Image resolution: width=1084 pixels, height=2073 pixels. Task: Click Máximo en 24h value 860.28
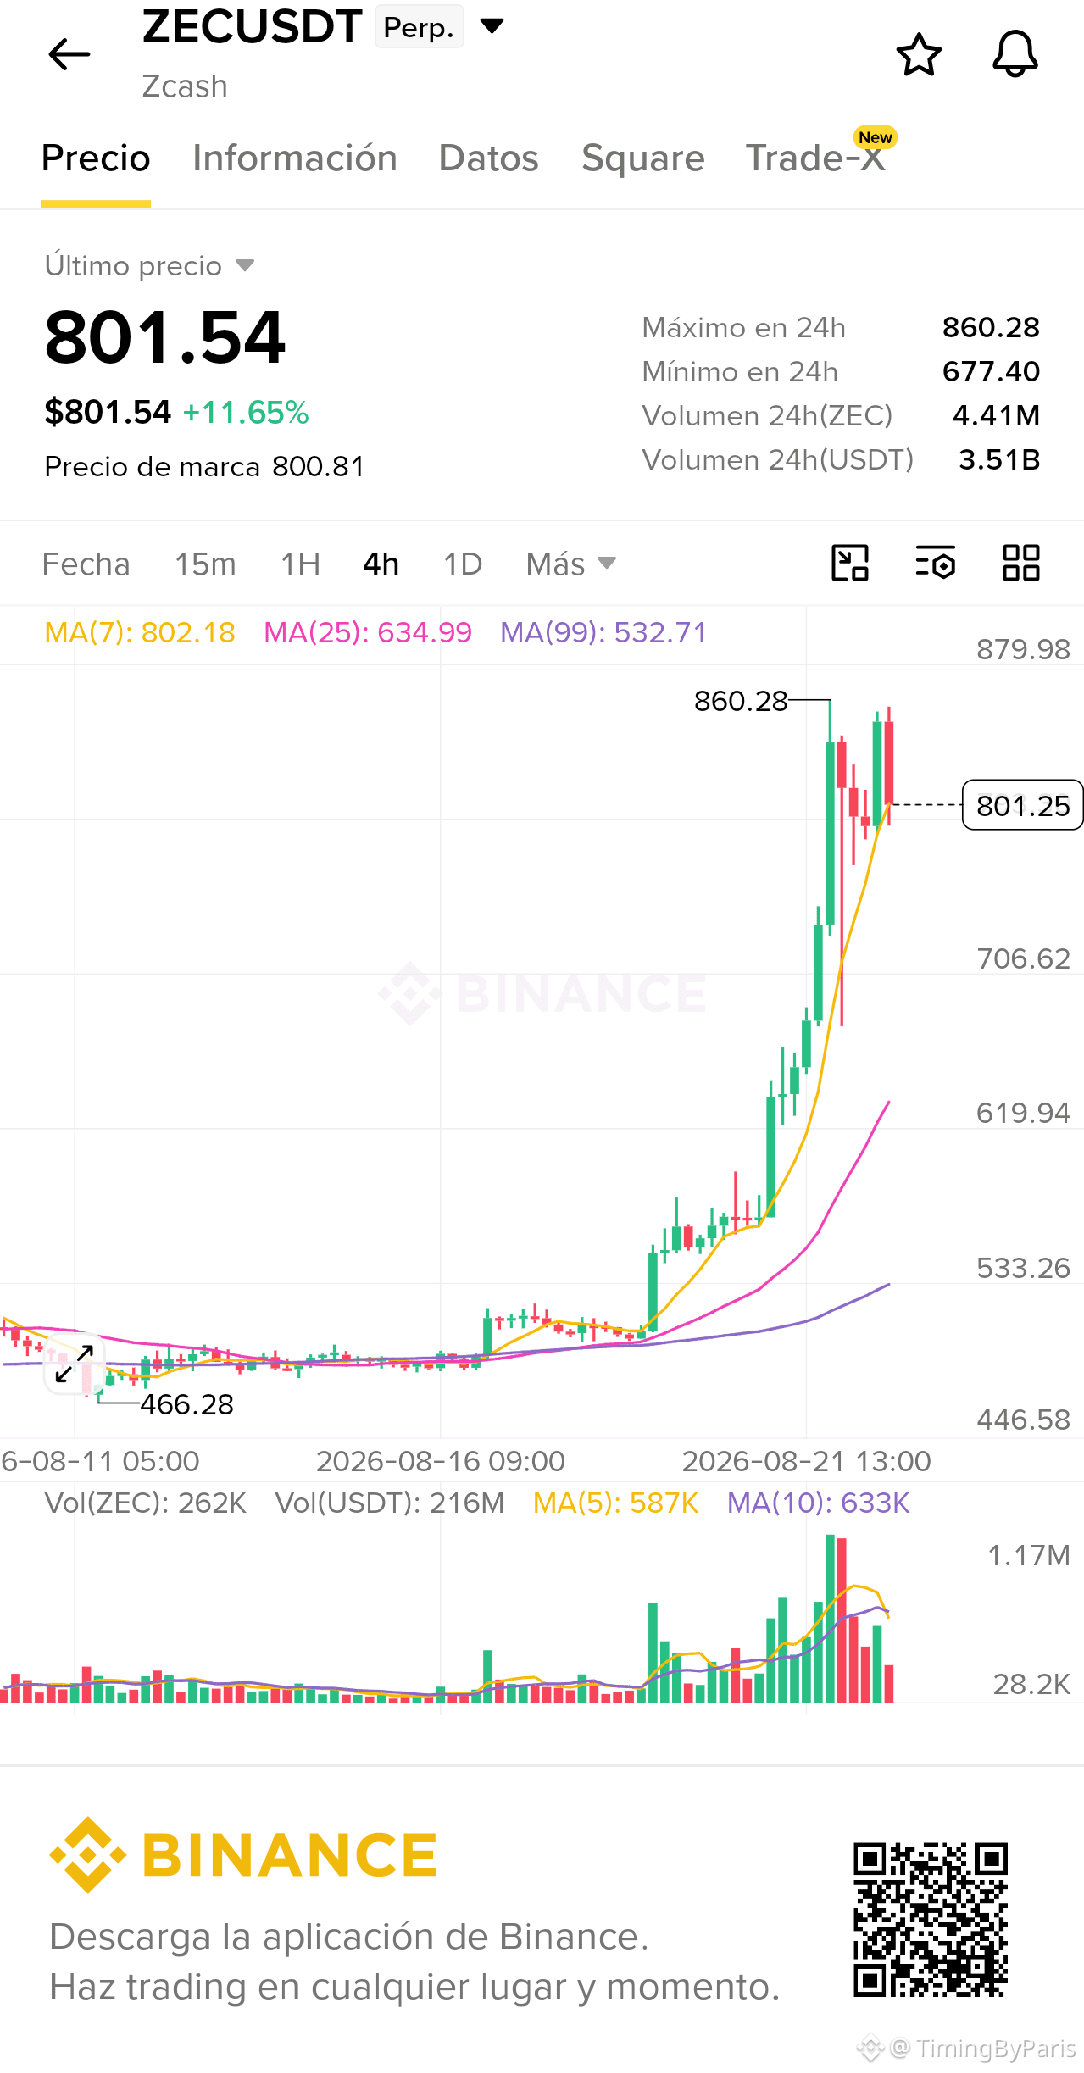pyautogui.click(x=991, y=327)
